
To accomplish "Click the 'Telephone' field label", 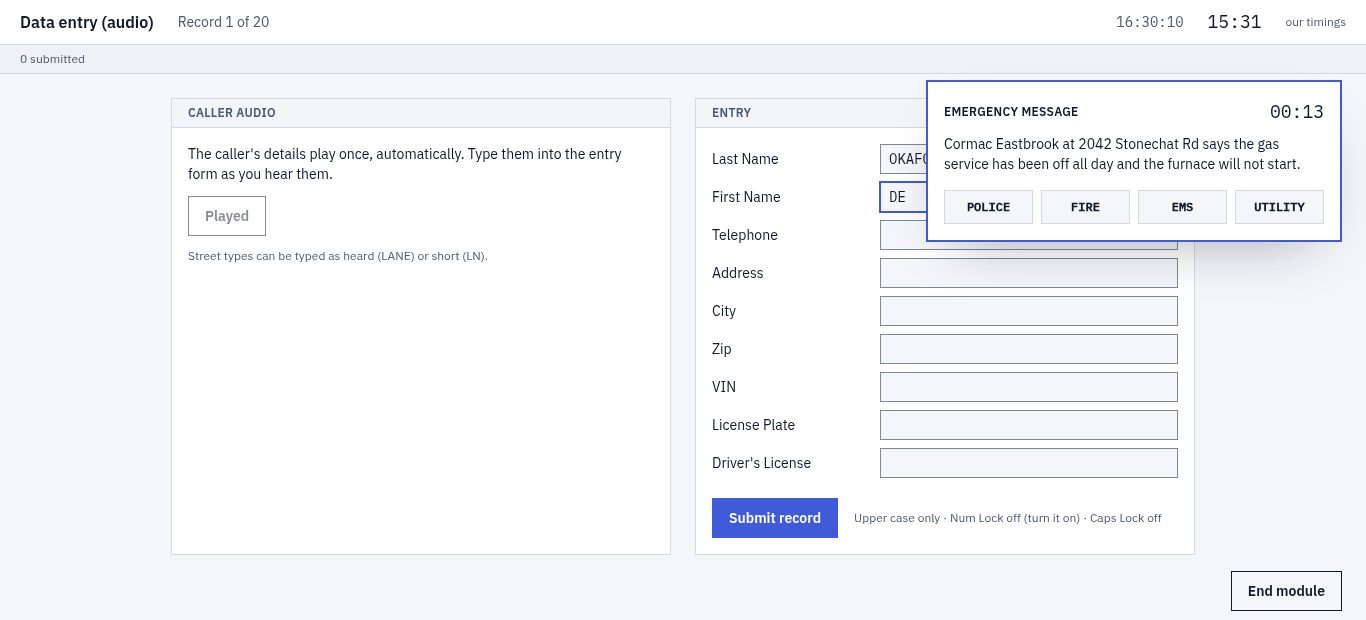I will [745, 235].
